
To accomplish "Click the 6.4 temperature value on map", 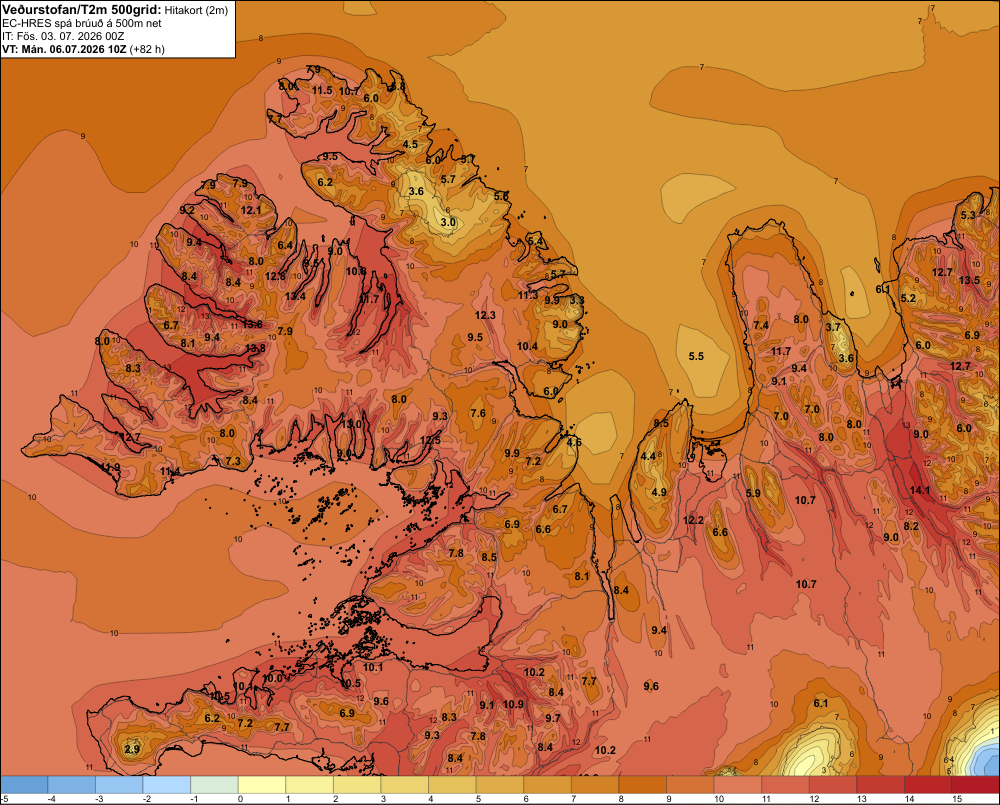I will pyautogui.click(x=285, y=245).
